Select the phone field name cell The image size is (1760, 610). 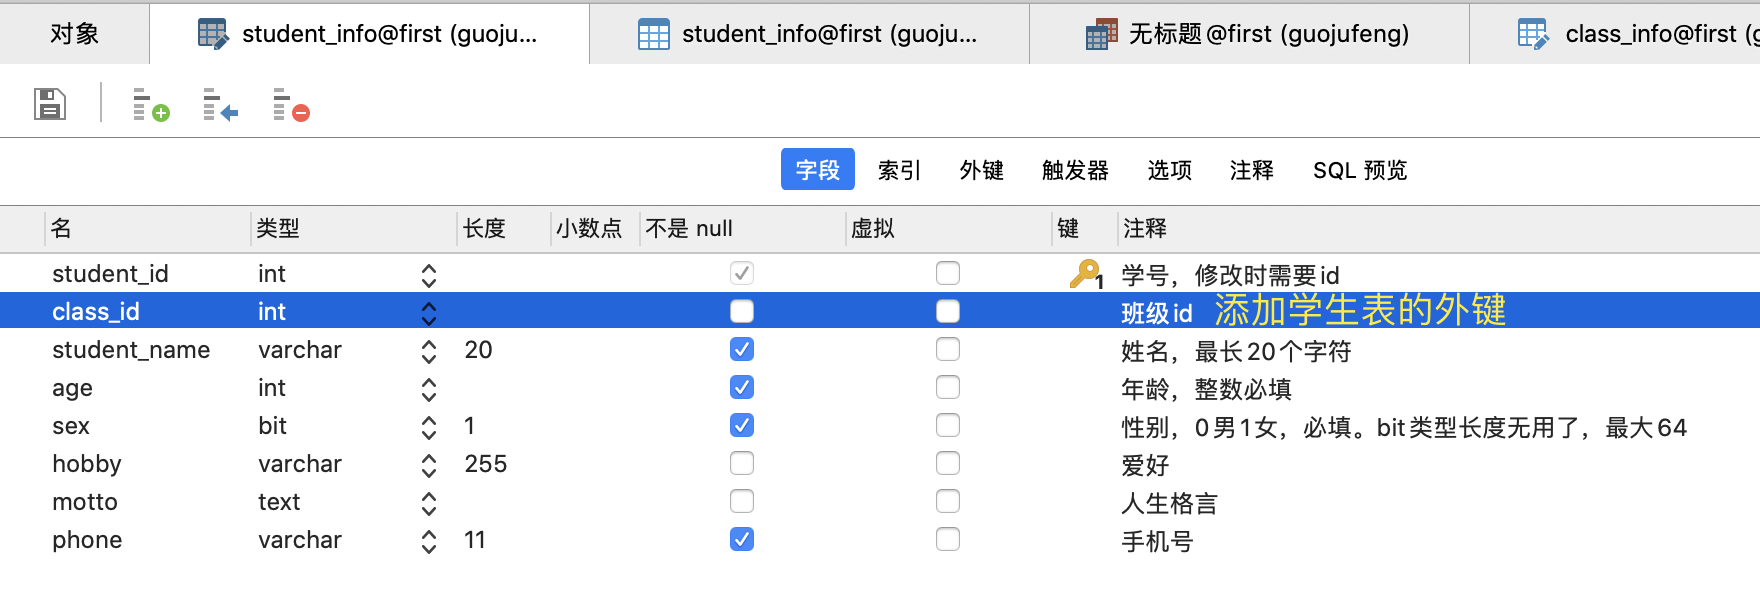[148, 540]
